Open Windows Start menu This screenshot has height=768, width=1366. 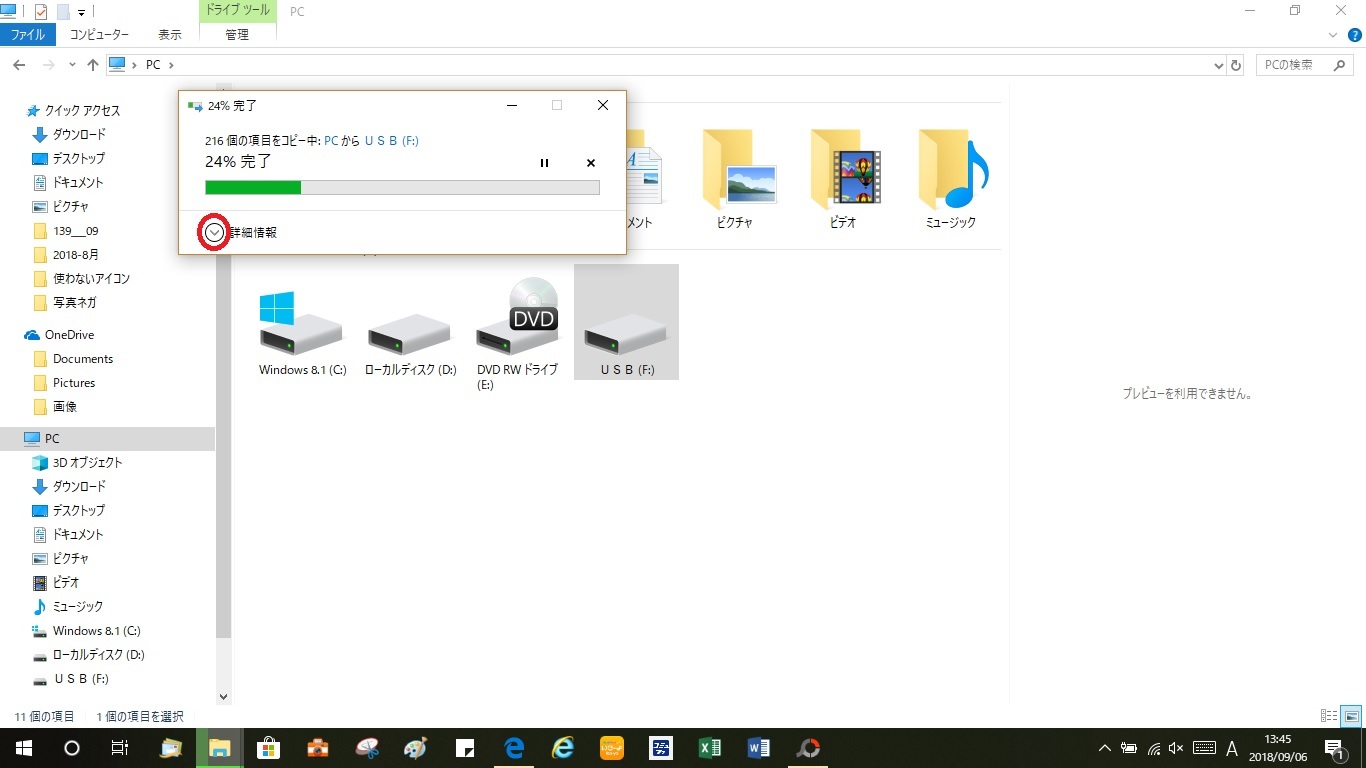[23, 748]
